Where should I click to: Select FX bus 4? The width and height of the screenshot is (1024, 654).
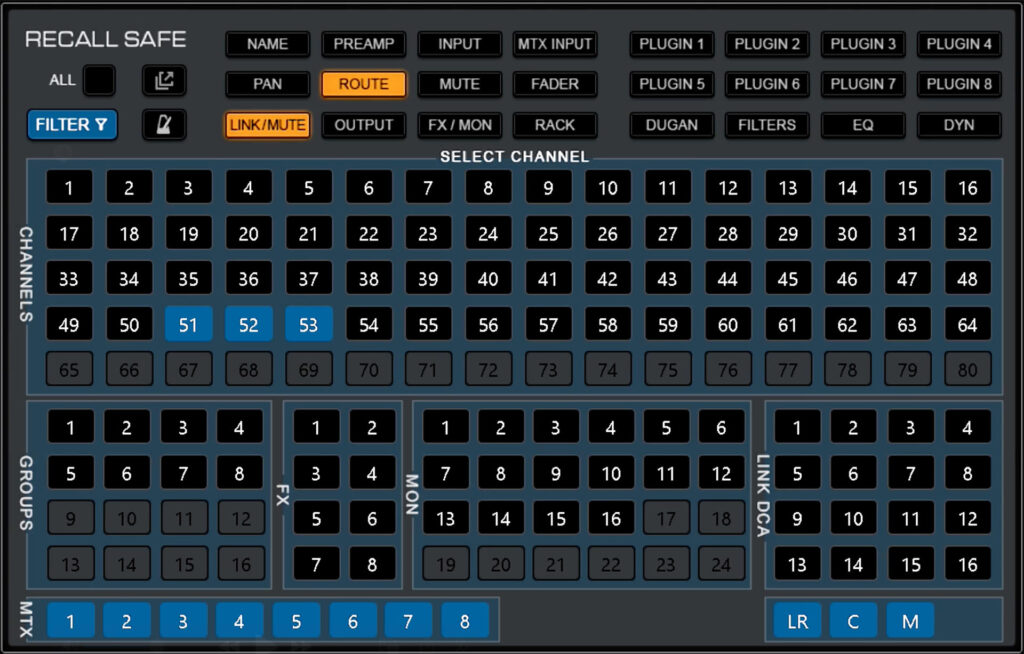[372, 472]
